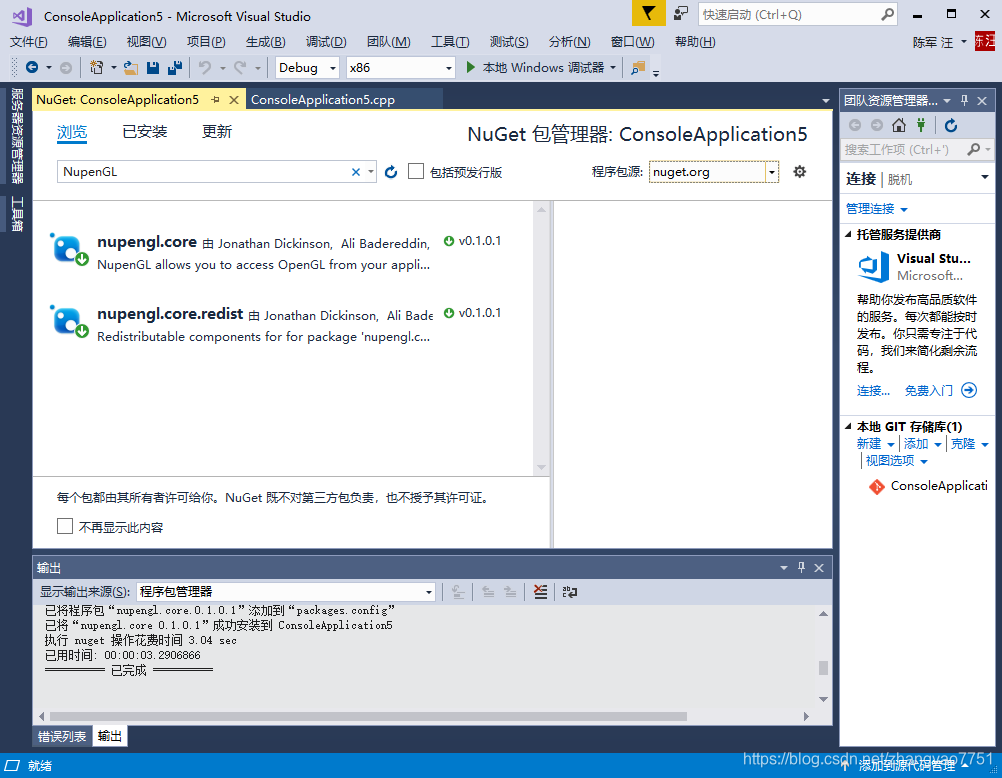Click the home icon in Team Explorer

coord(899,125)
